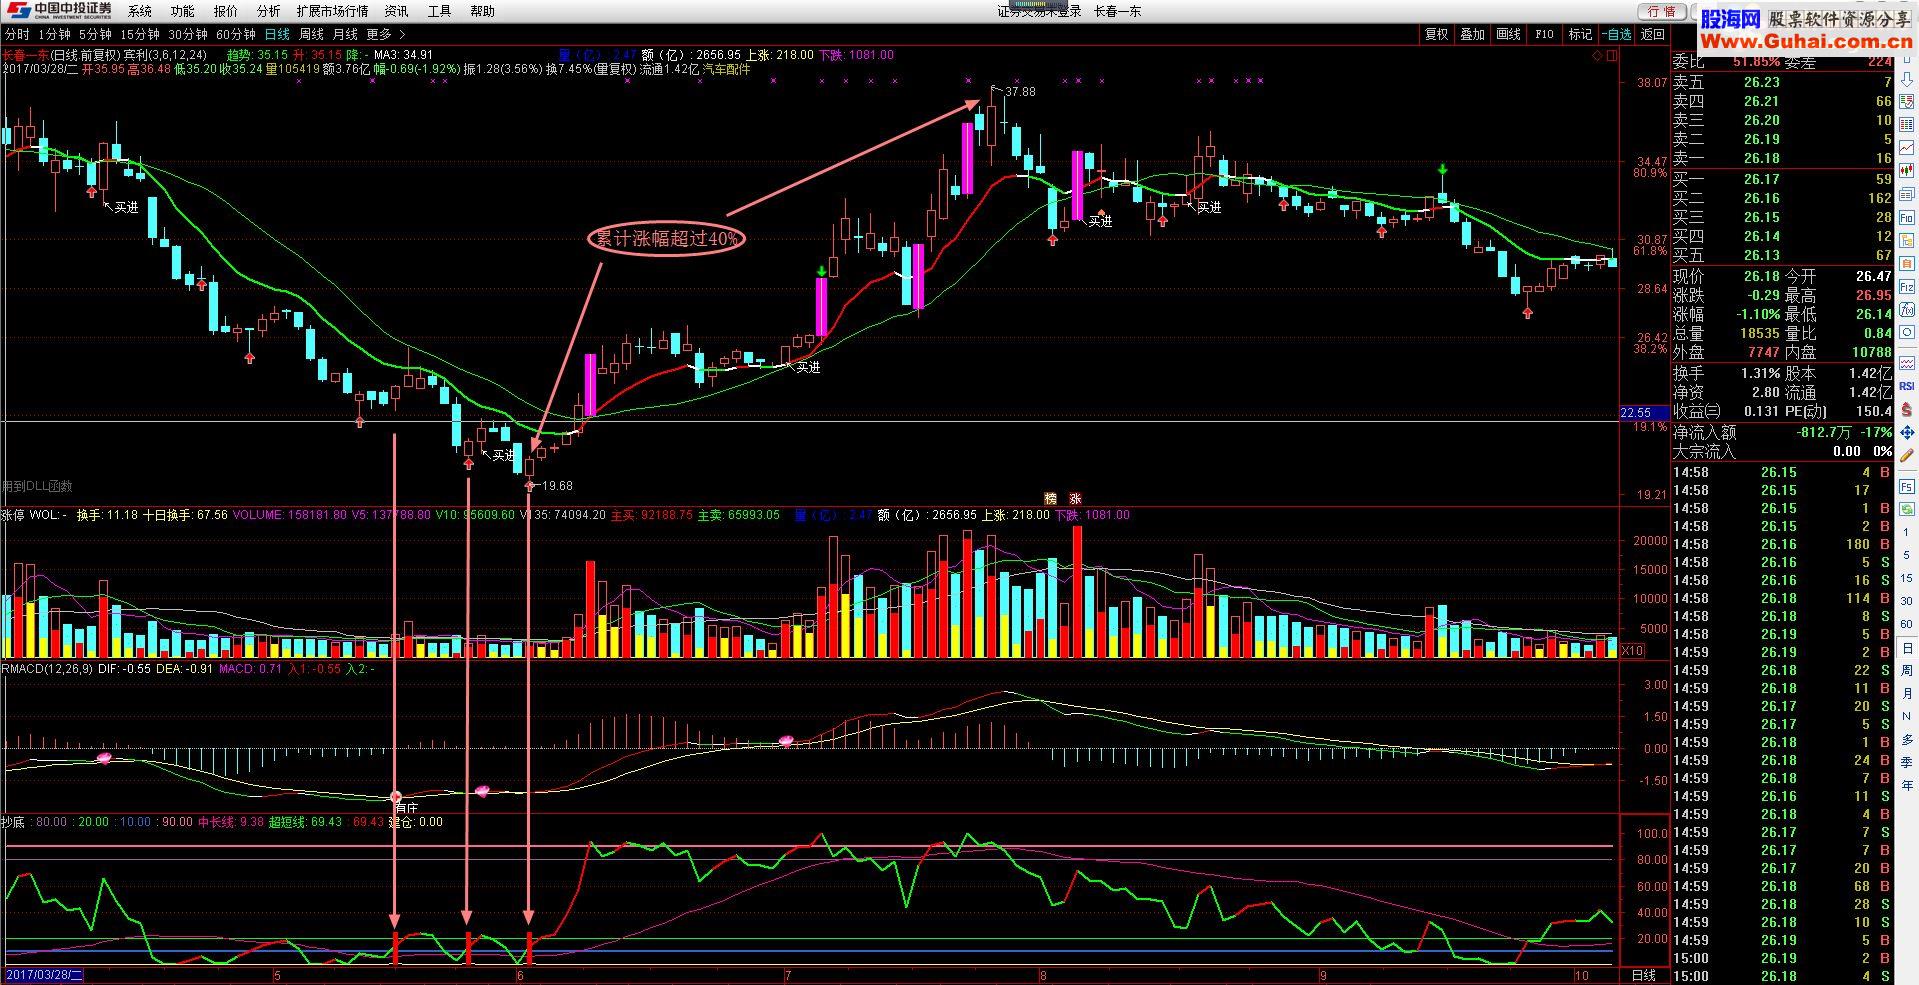
Task: Switch to 日线 daily chart tab
Action: (x=277, y=34)
